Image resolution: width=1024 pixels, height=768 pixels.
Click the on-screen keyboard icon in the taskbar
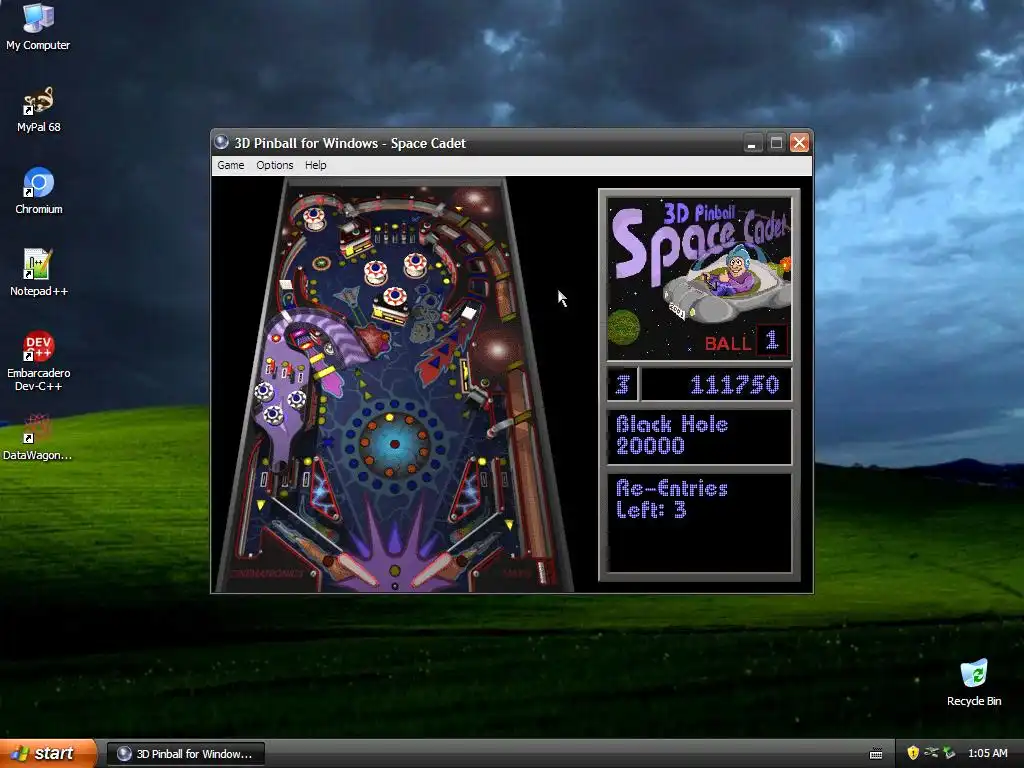(x=876, y=754)
